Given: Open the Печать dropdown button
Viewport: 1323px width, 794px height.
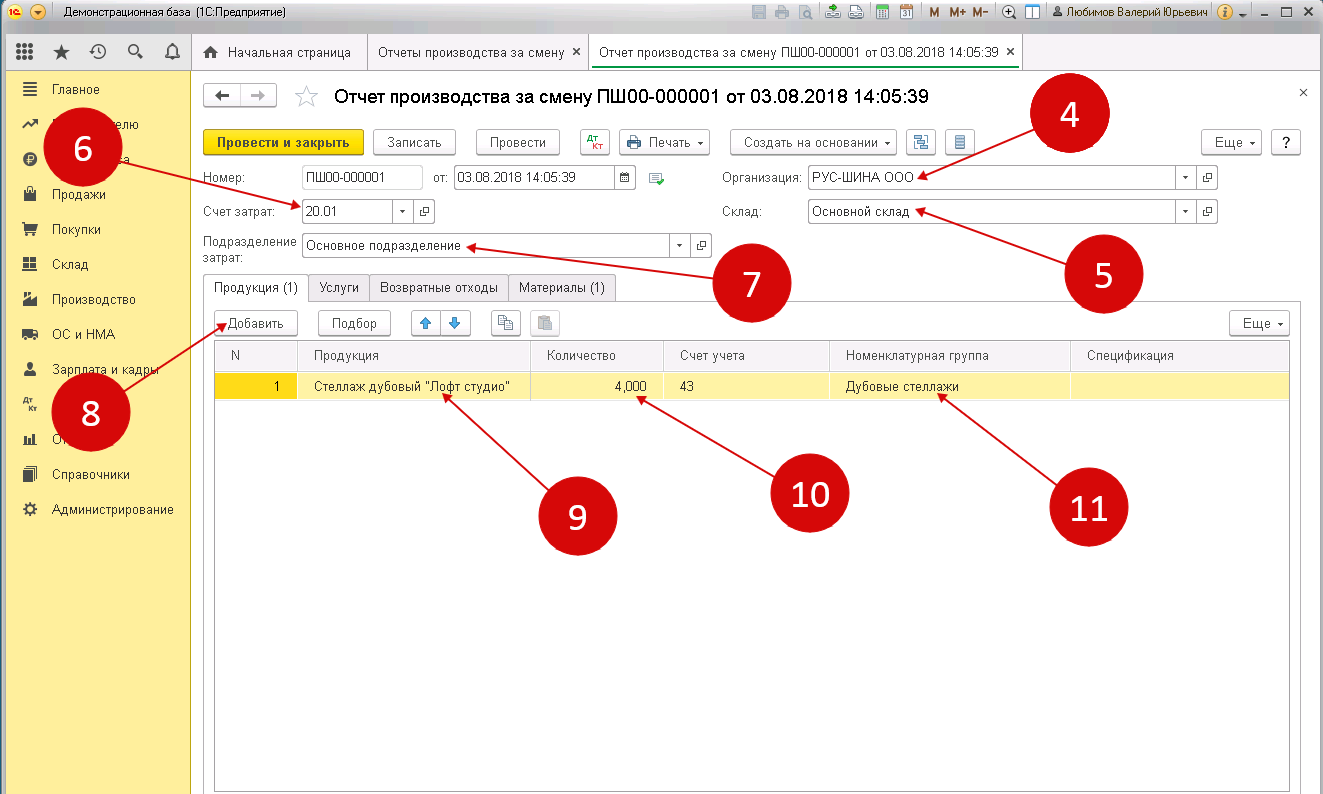Looking at the screenshot, I should pos(665,142).
